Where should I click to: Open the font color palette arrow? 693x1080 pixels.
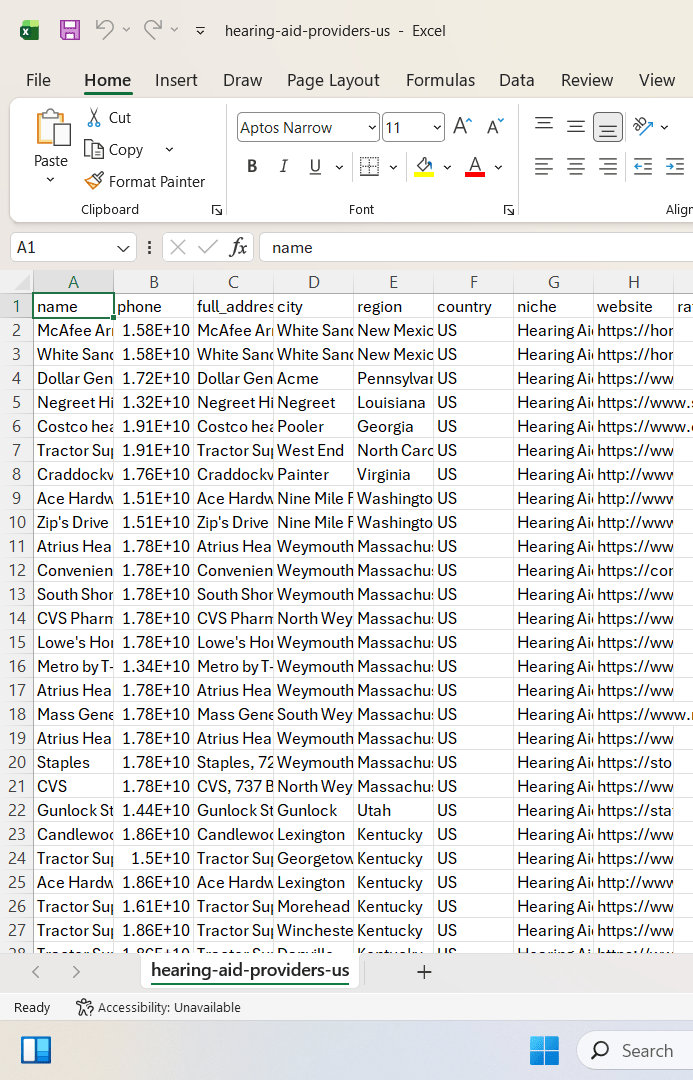(498, 167)
